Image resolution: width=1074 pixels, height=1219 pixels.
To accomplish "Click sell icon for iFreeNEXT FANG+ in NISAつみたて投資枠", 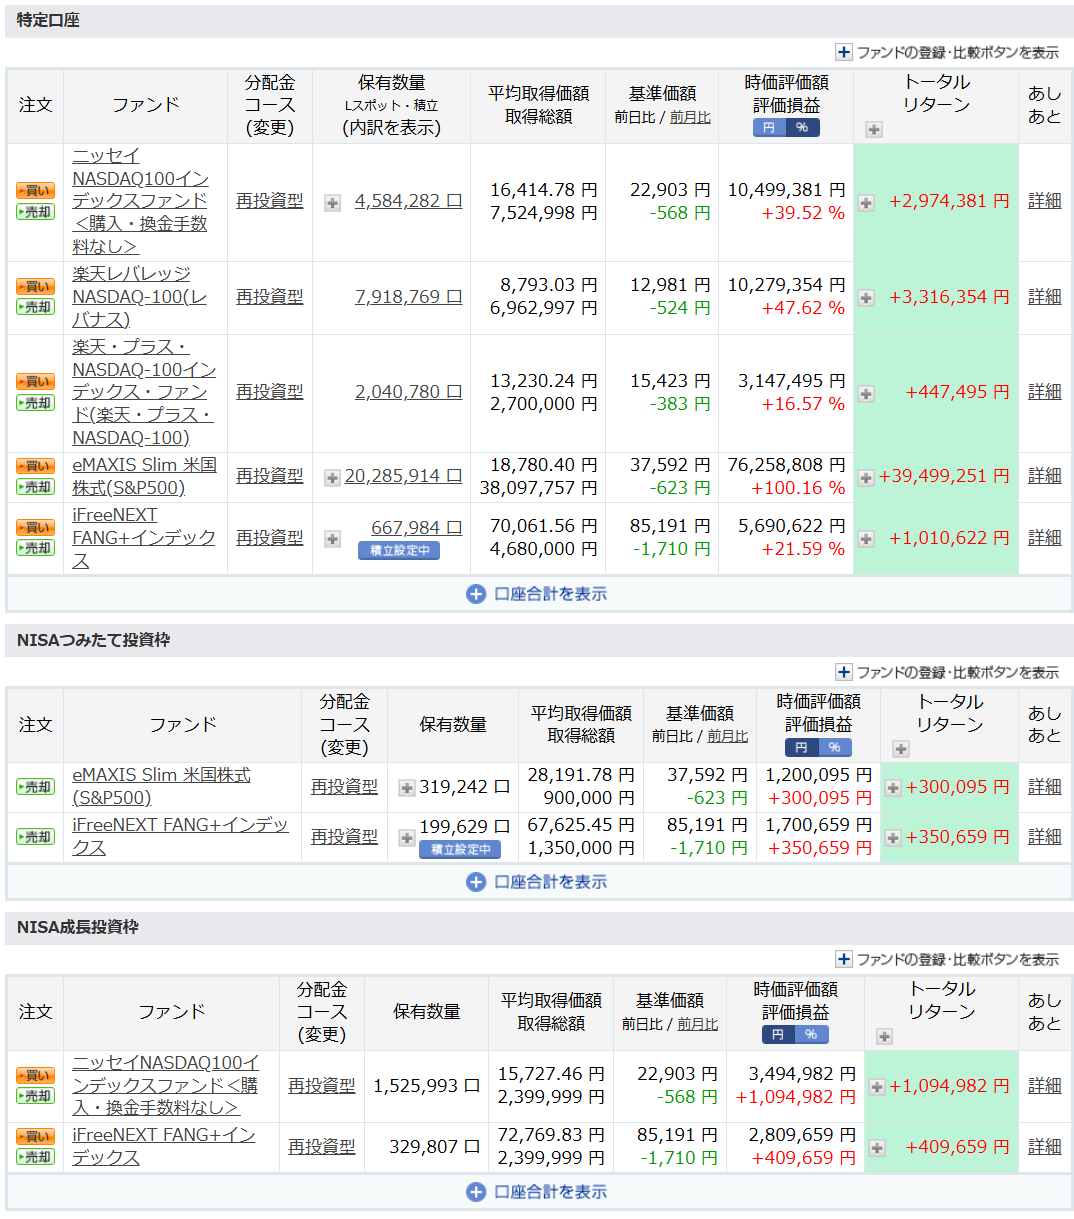I will [35, 837].
